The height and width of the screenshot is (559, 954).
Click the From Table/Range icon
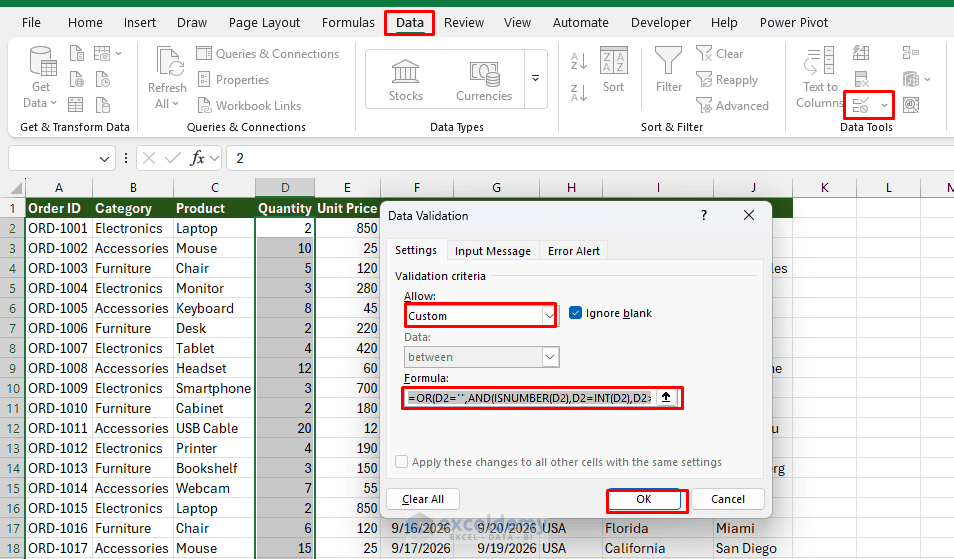(x=75, y=105)
